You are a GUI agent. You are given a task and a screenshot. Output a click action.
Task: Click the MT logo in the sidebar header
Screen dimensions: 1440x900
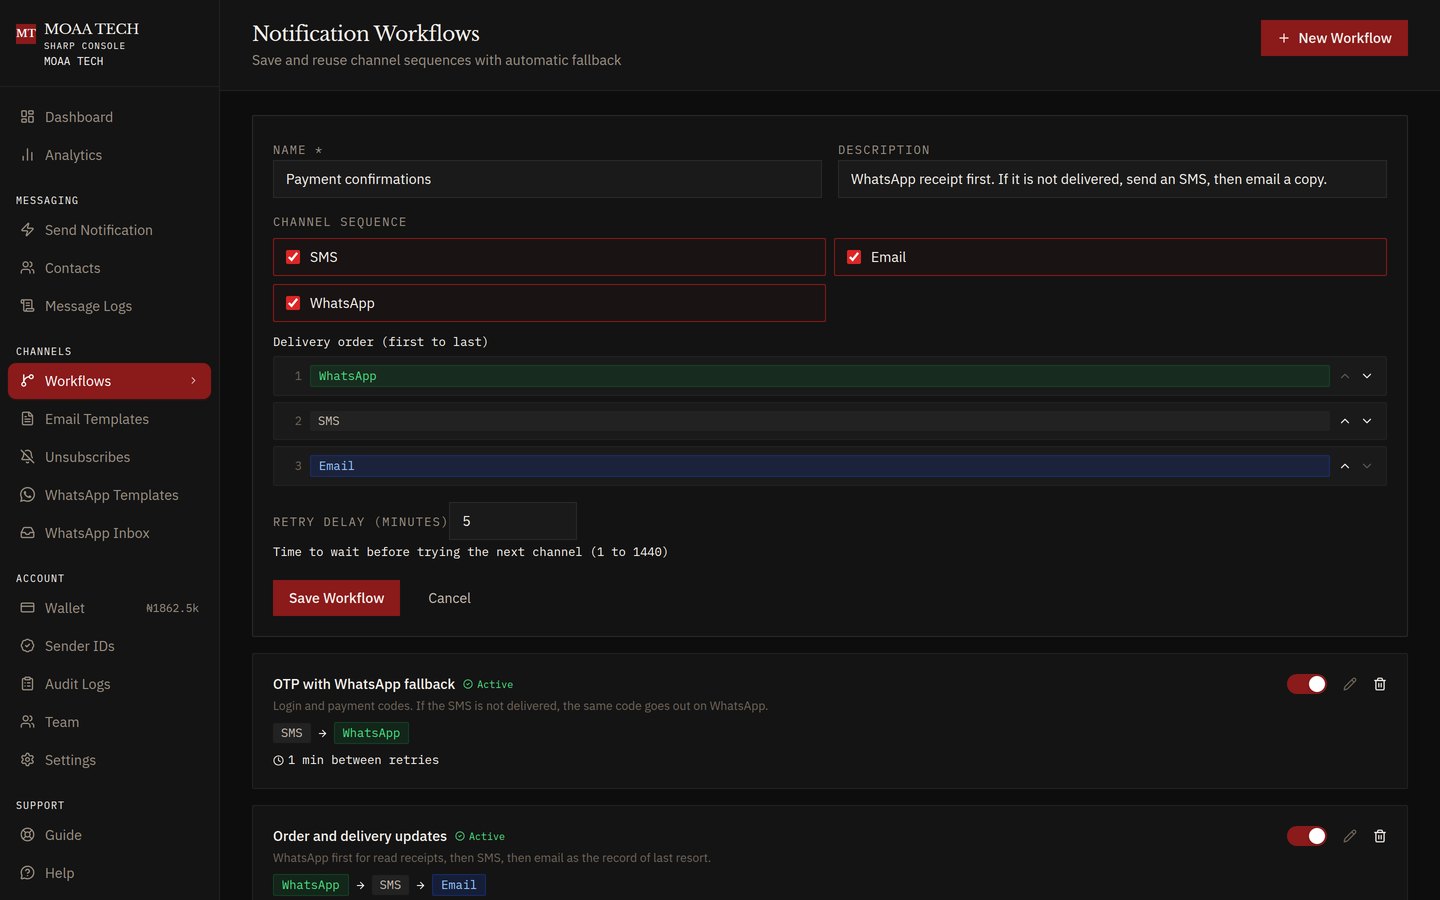click(26, 34)
